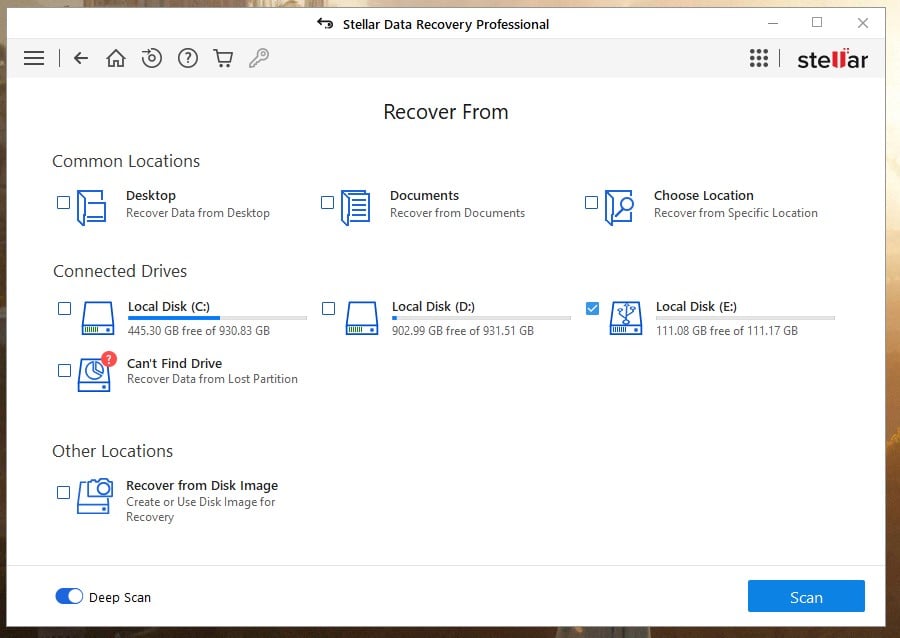Check the Choose Location checkbox
The height and width of the screenshot is (638, 900).
pos(591,202)
